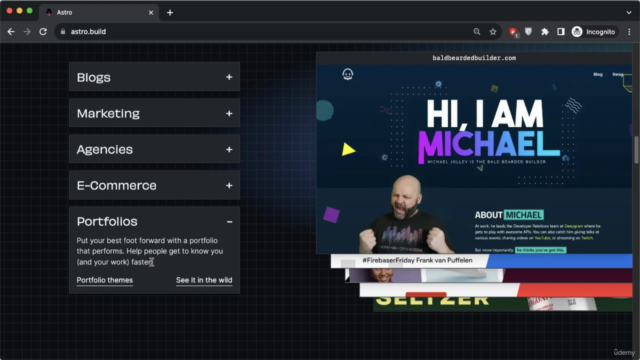This screenshot has height=360, width=640.
Task: Expand the Marketing section
Action: point(154,113)
